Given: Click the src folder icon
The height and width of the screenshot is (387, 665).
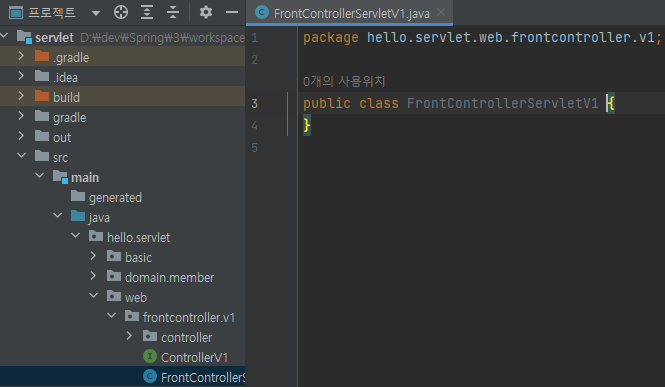Looking at the screenshot, I should 42,156.
